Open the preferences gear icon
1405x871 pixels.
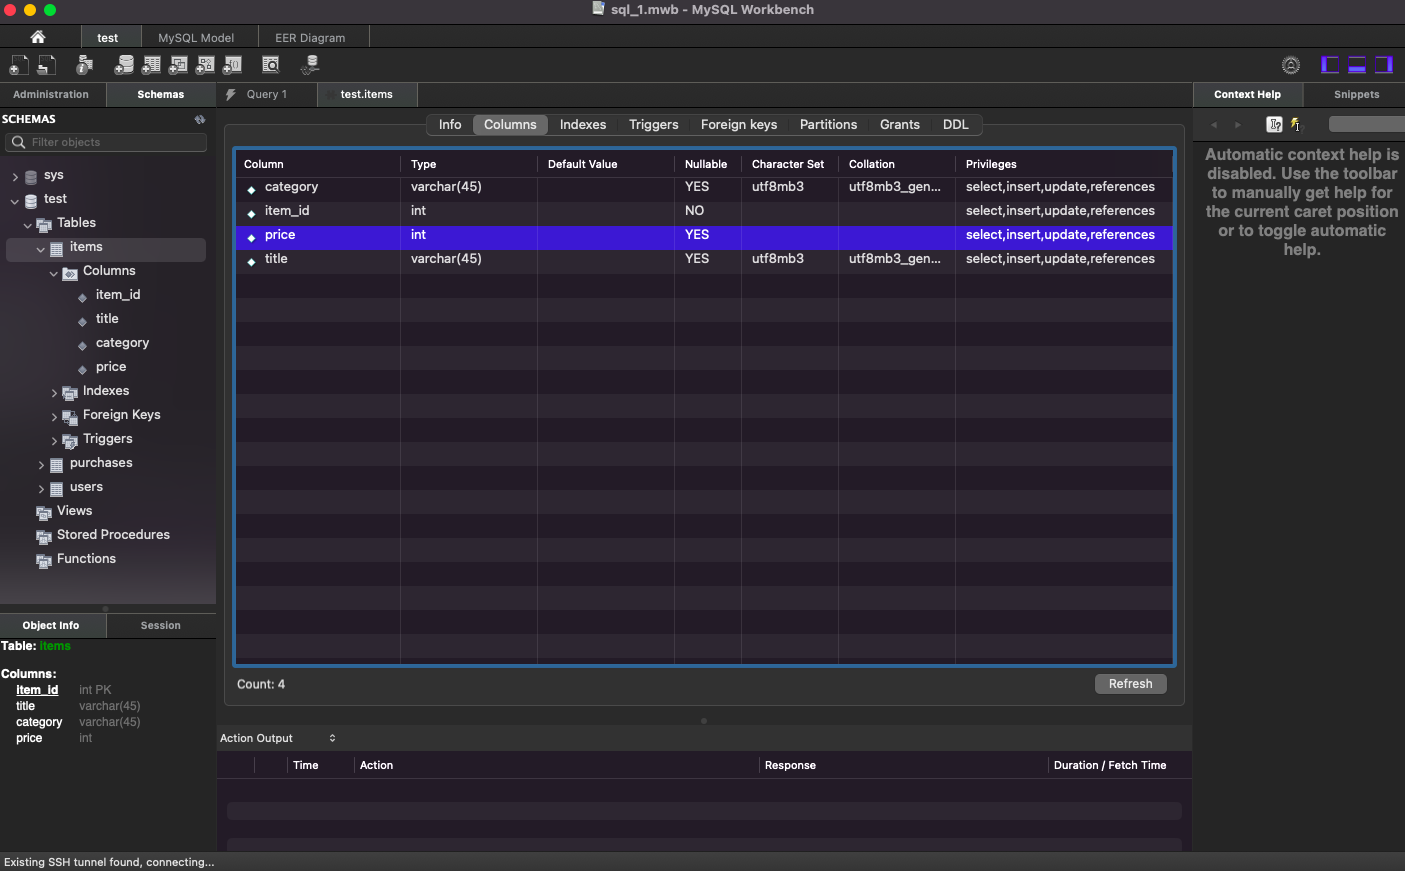click(1291, 65)
